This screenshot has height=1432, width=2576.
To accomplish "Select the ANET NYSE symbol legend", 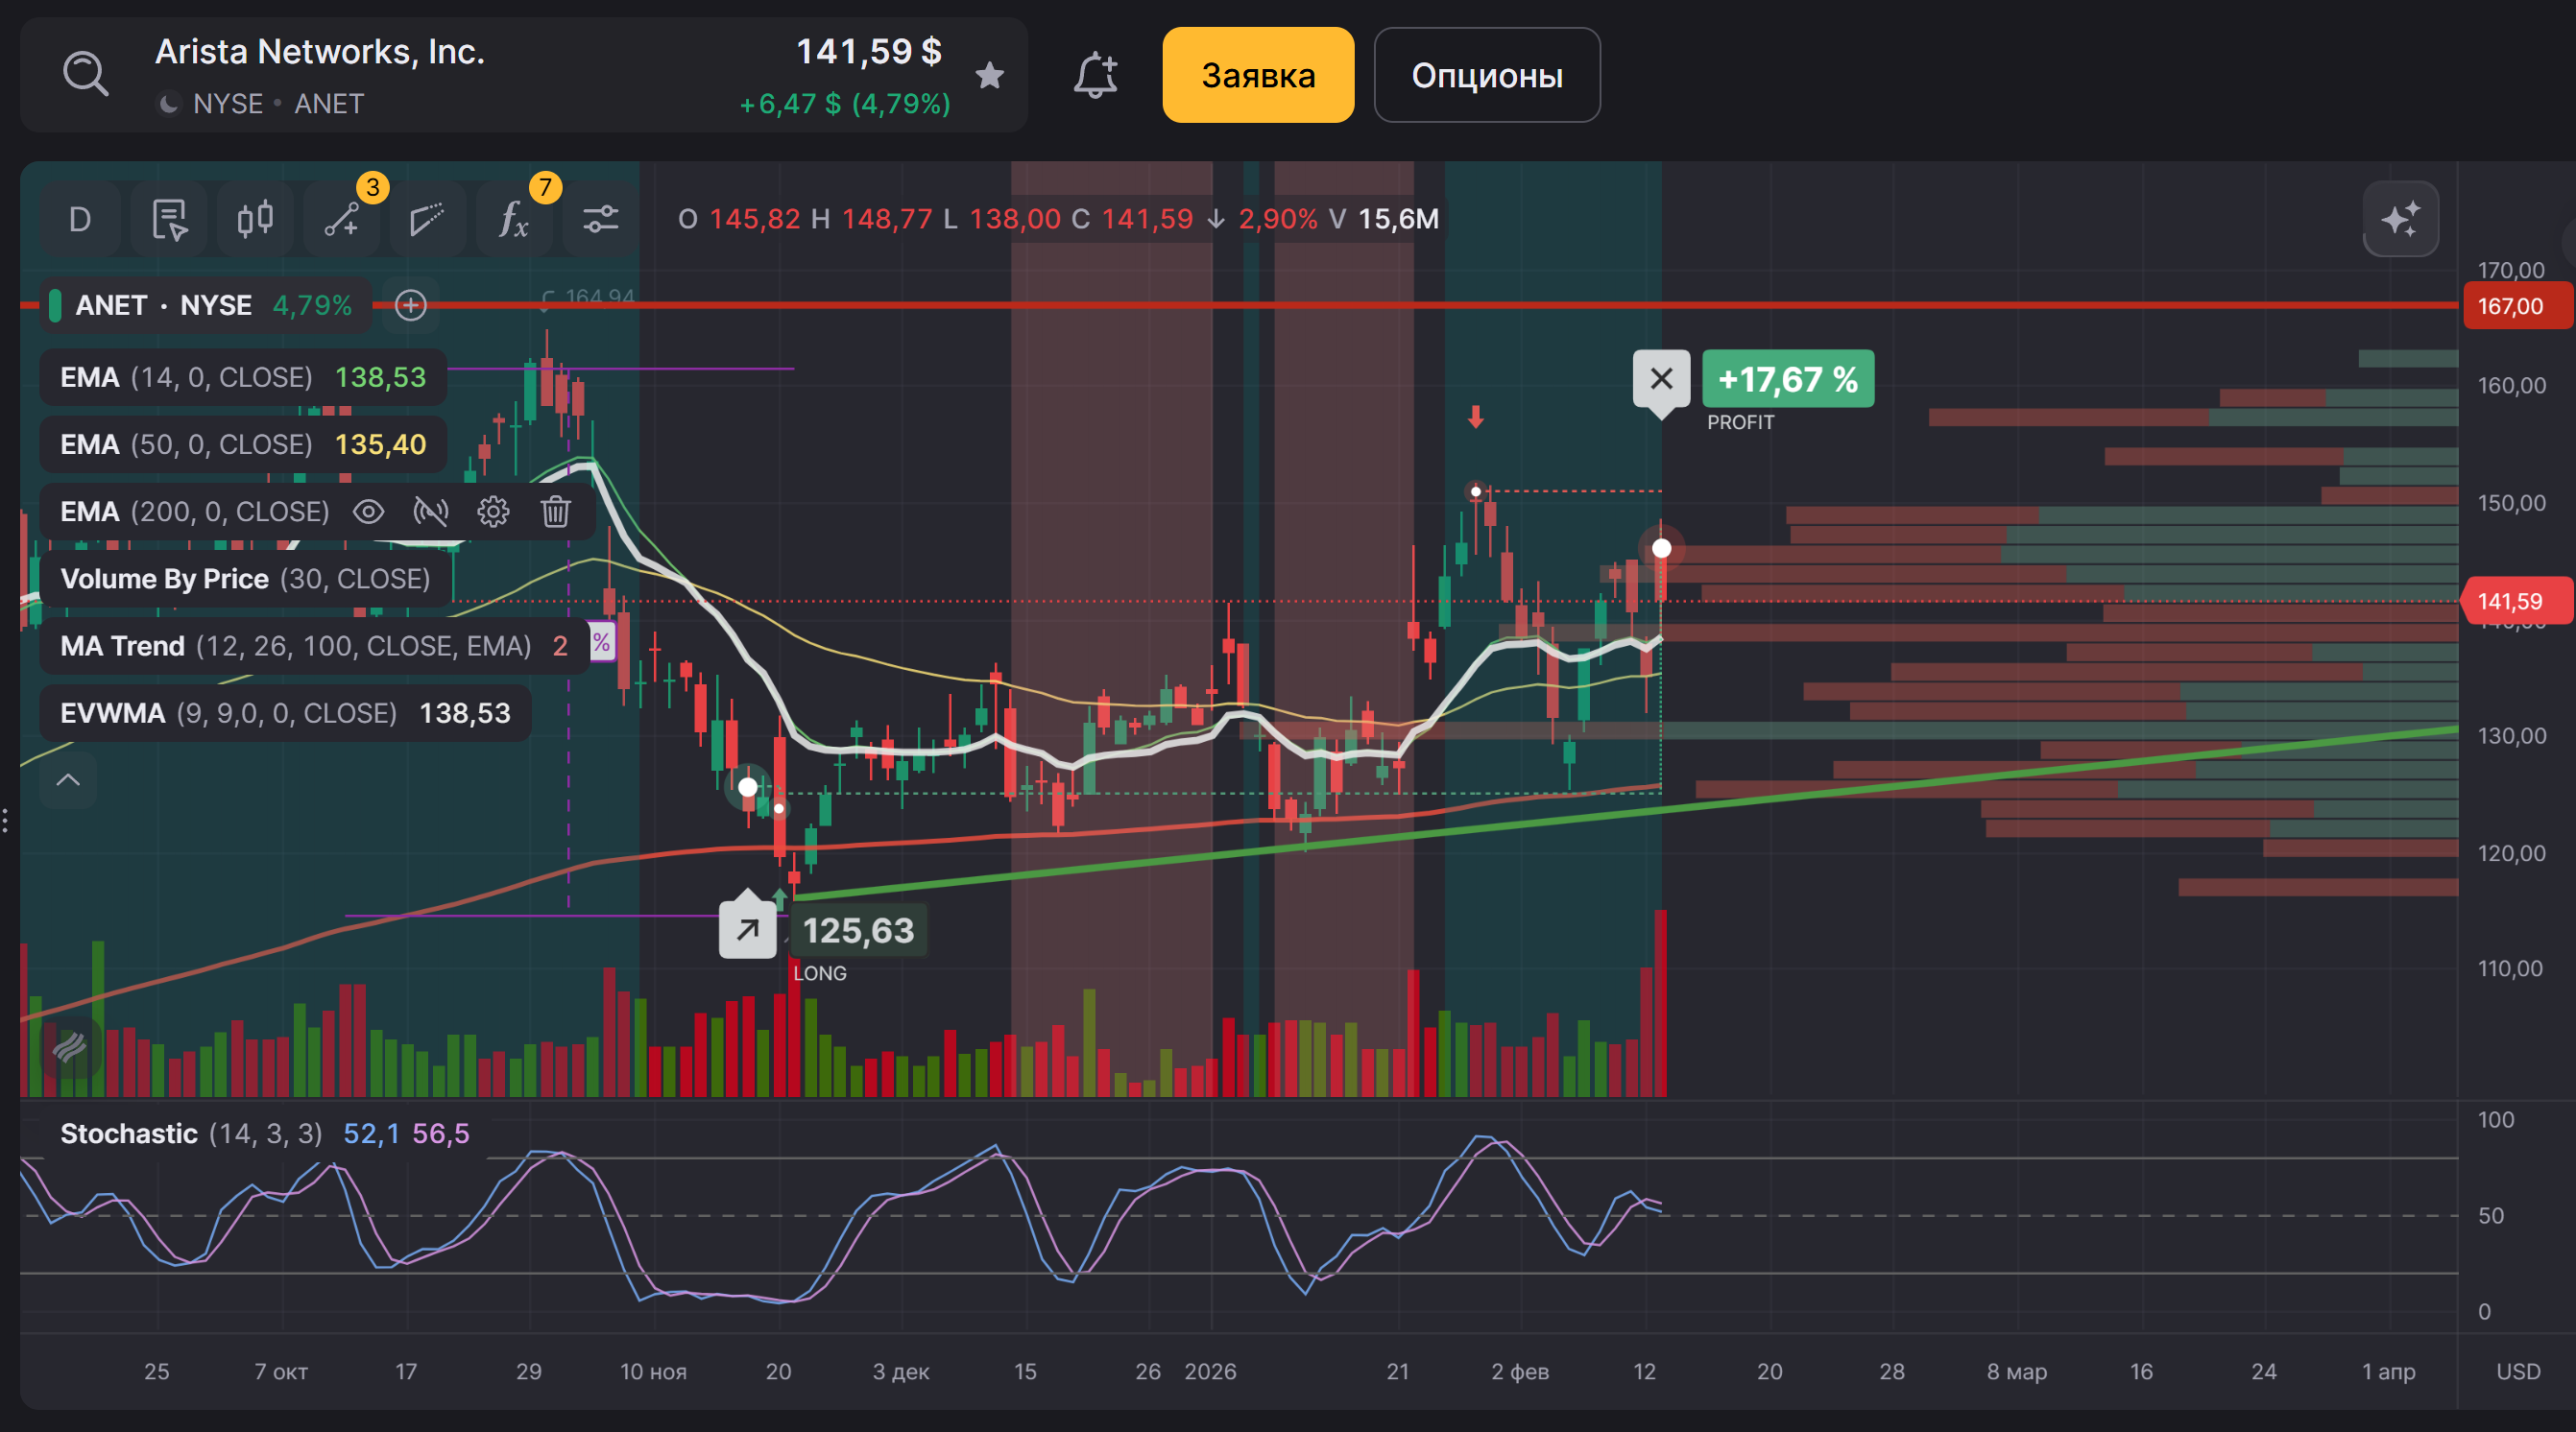I will point(205,305).
